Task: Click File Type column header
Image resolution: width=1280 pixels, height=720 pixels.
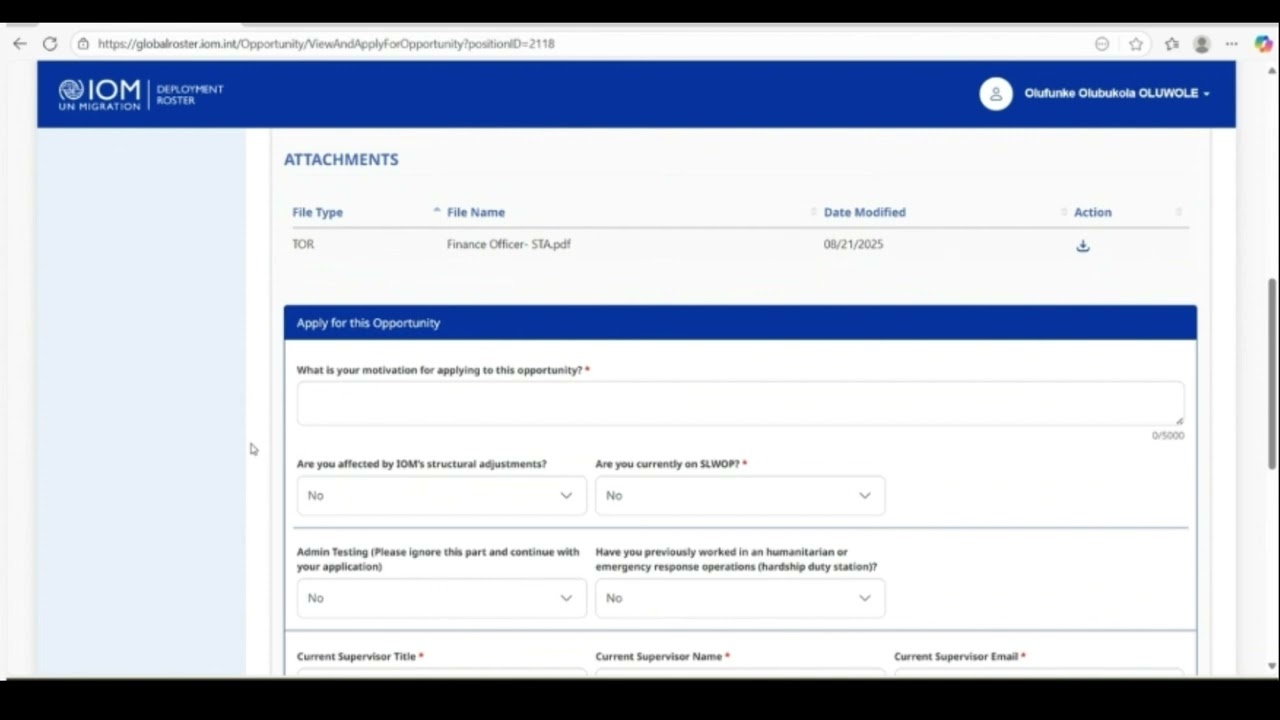Action: tap(317, 212)
